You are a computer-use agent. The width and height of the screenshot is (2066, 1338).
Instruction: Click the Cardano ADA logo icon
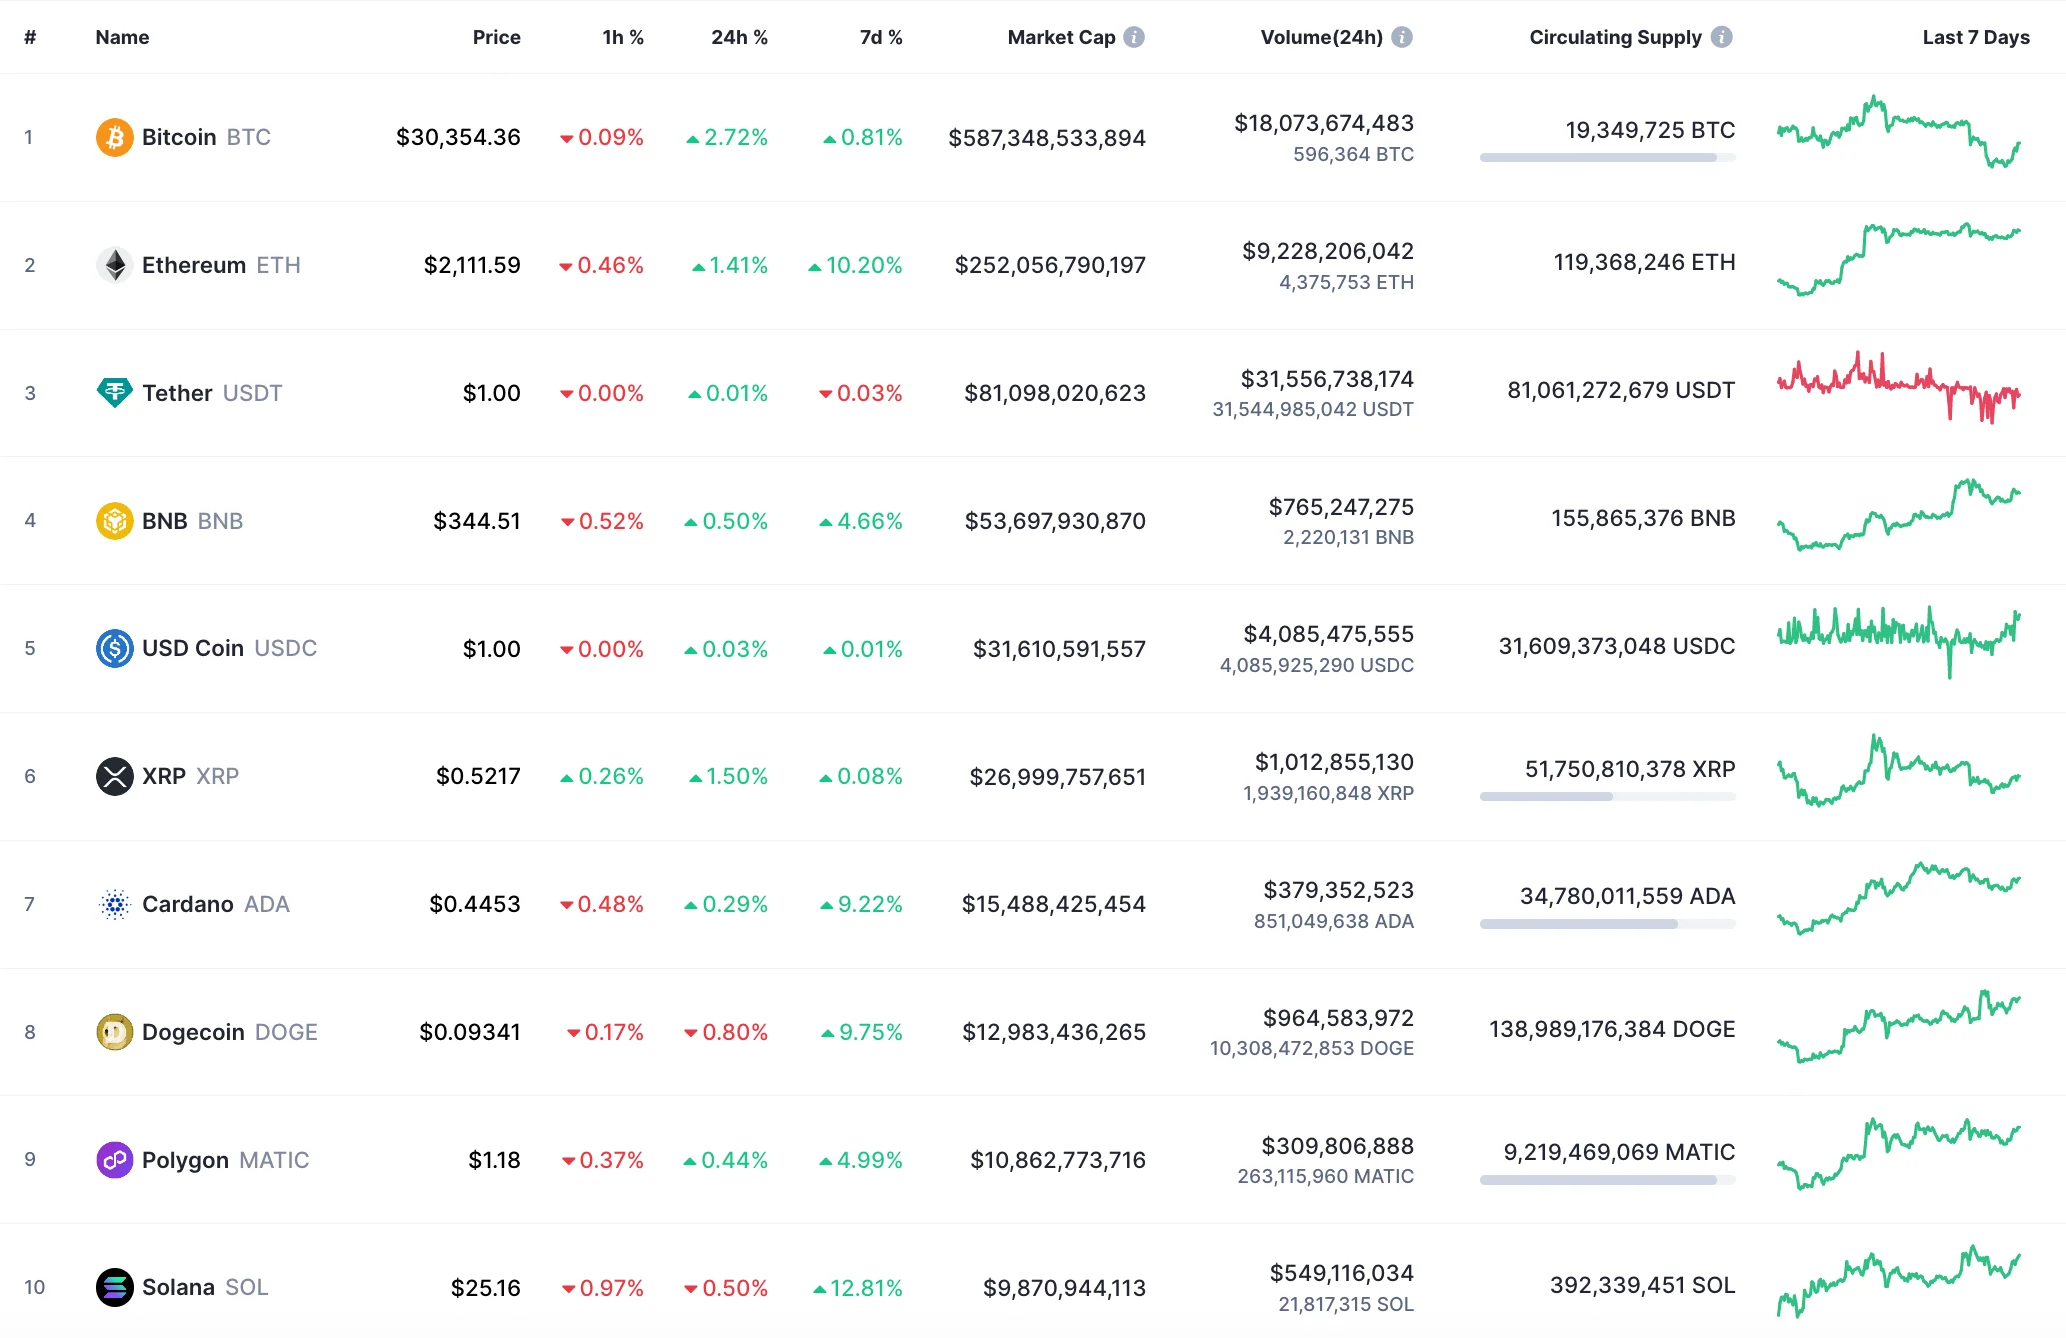[114, 903]
